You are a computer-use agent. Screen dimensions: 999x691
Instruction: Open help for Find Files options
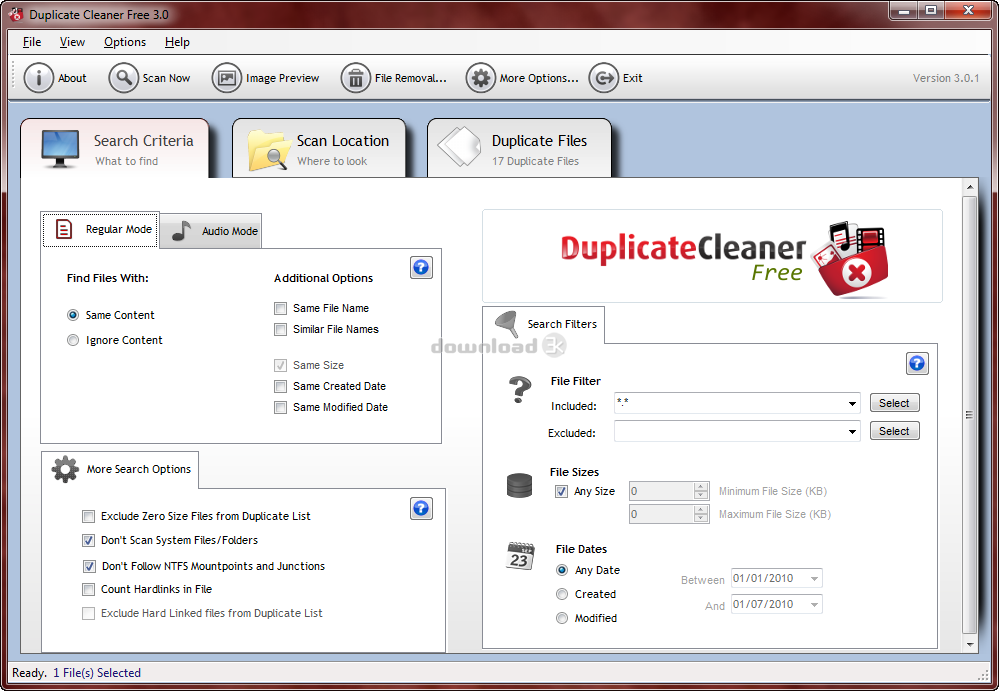click(x=421, y=267)
